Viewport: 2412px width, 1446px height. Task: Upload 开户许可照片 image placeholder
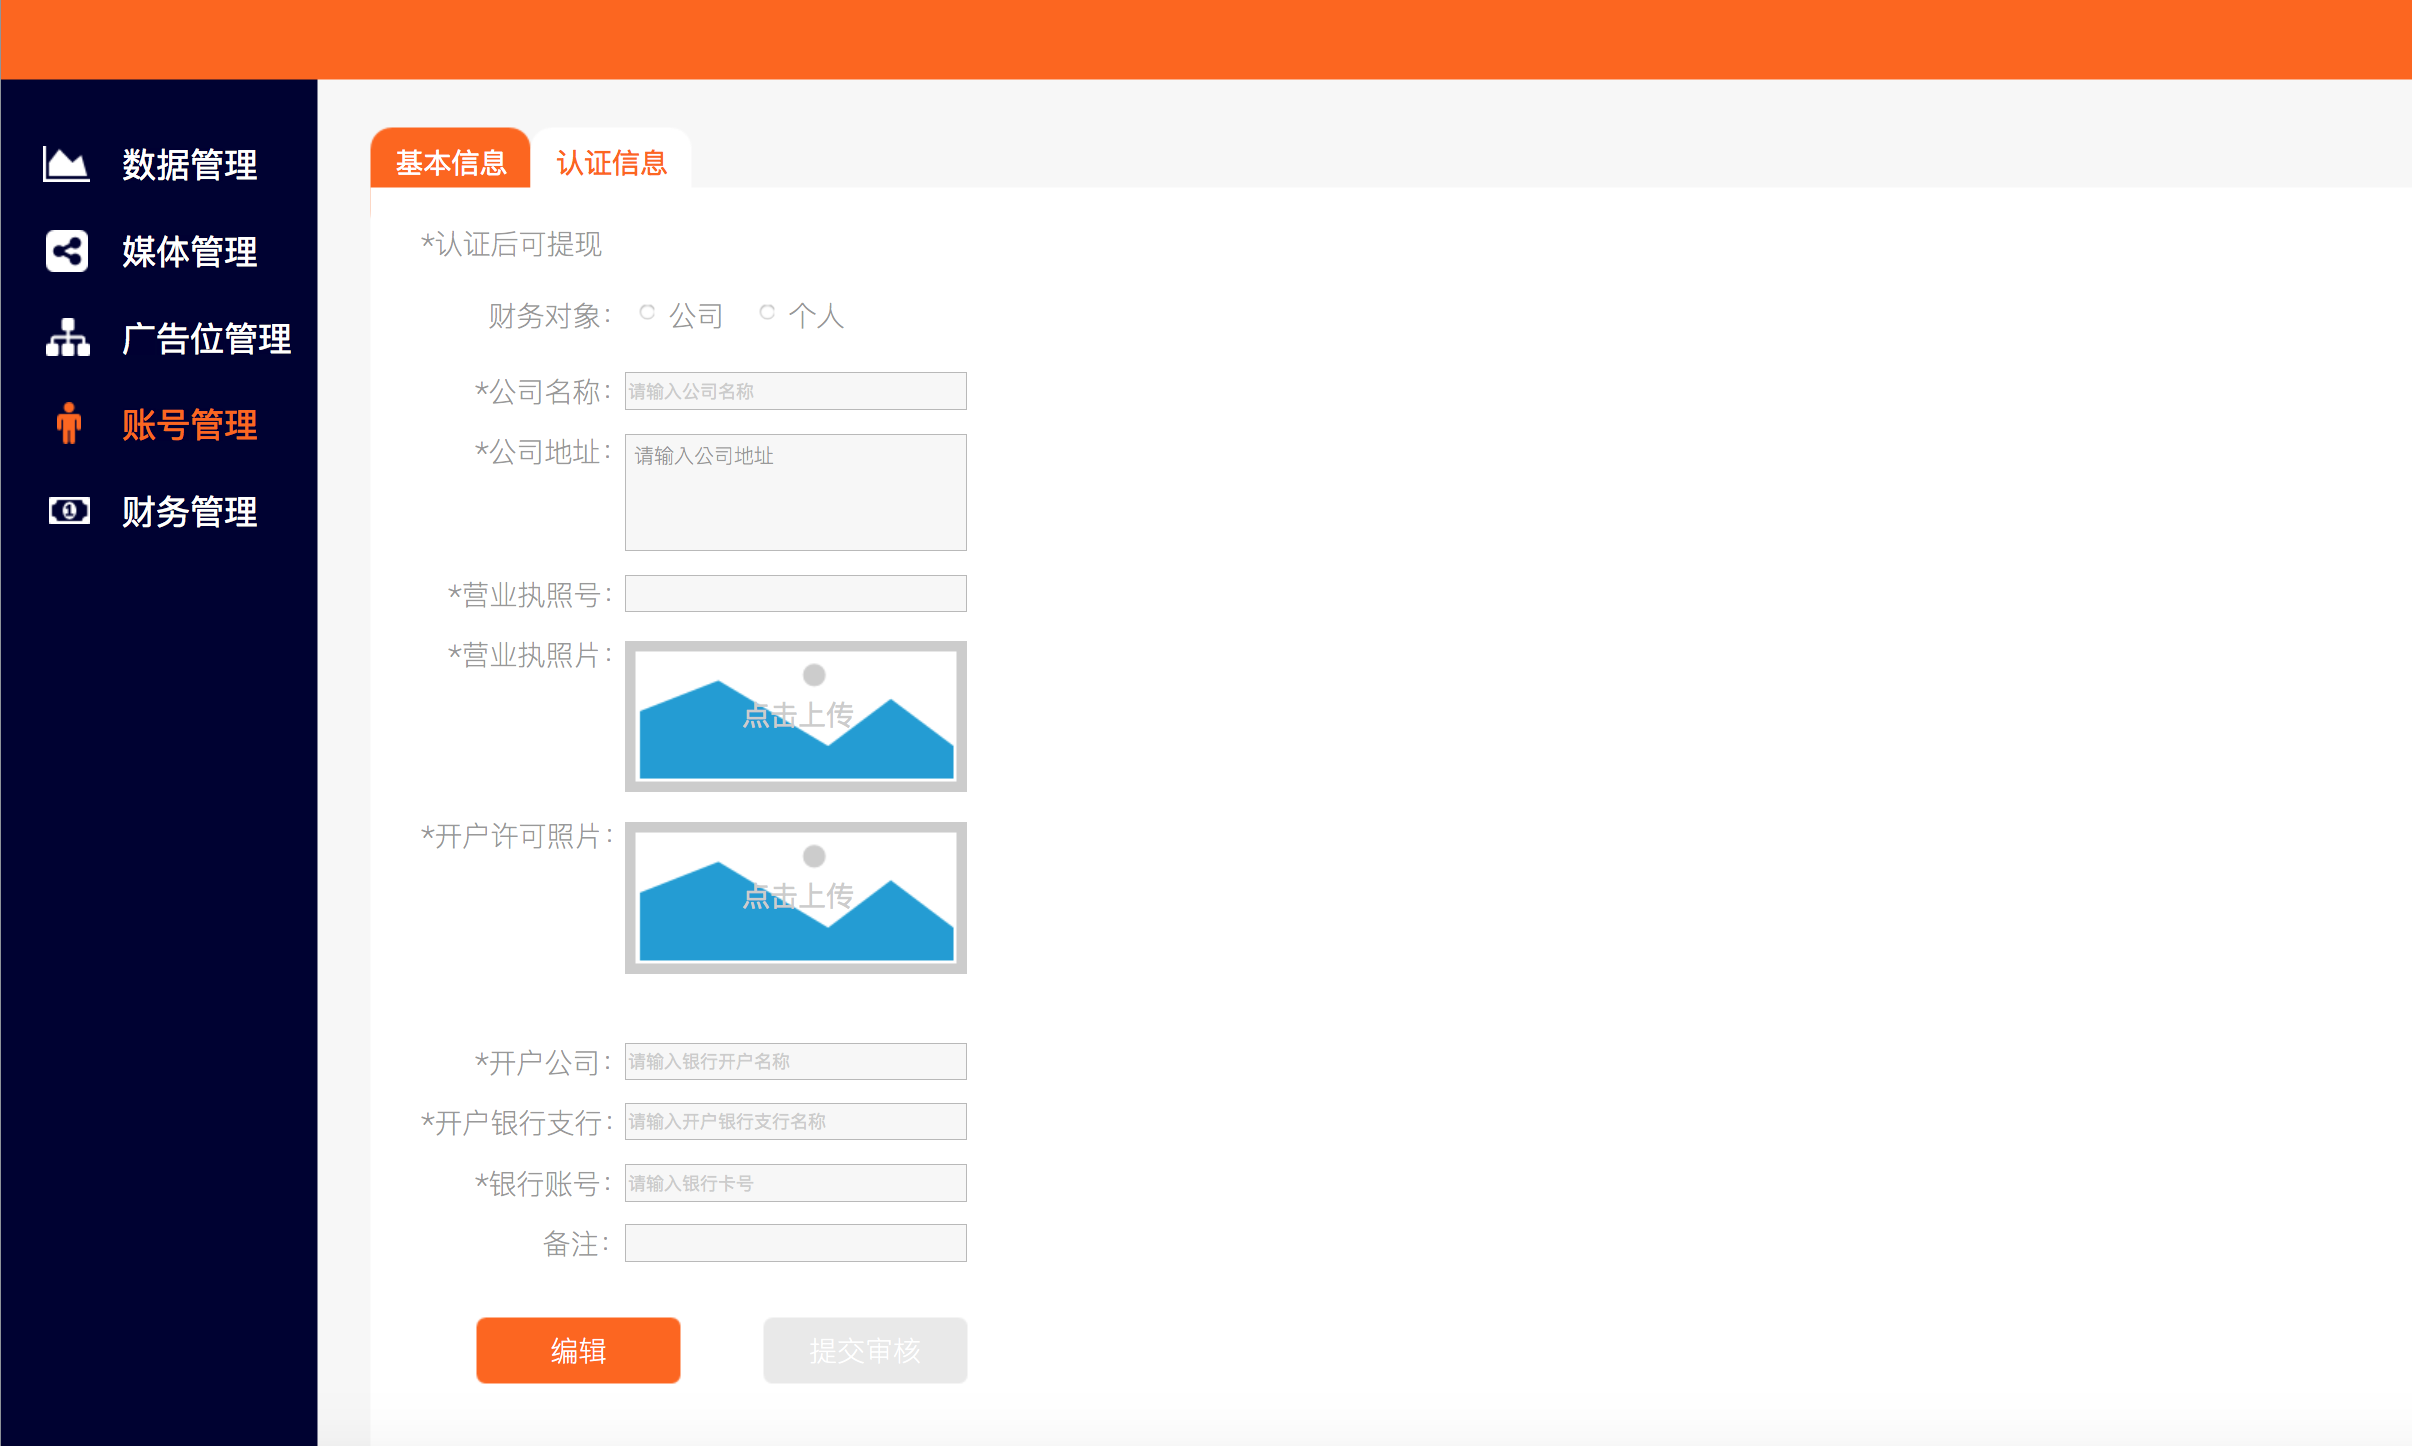[795, 897]
